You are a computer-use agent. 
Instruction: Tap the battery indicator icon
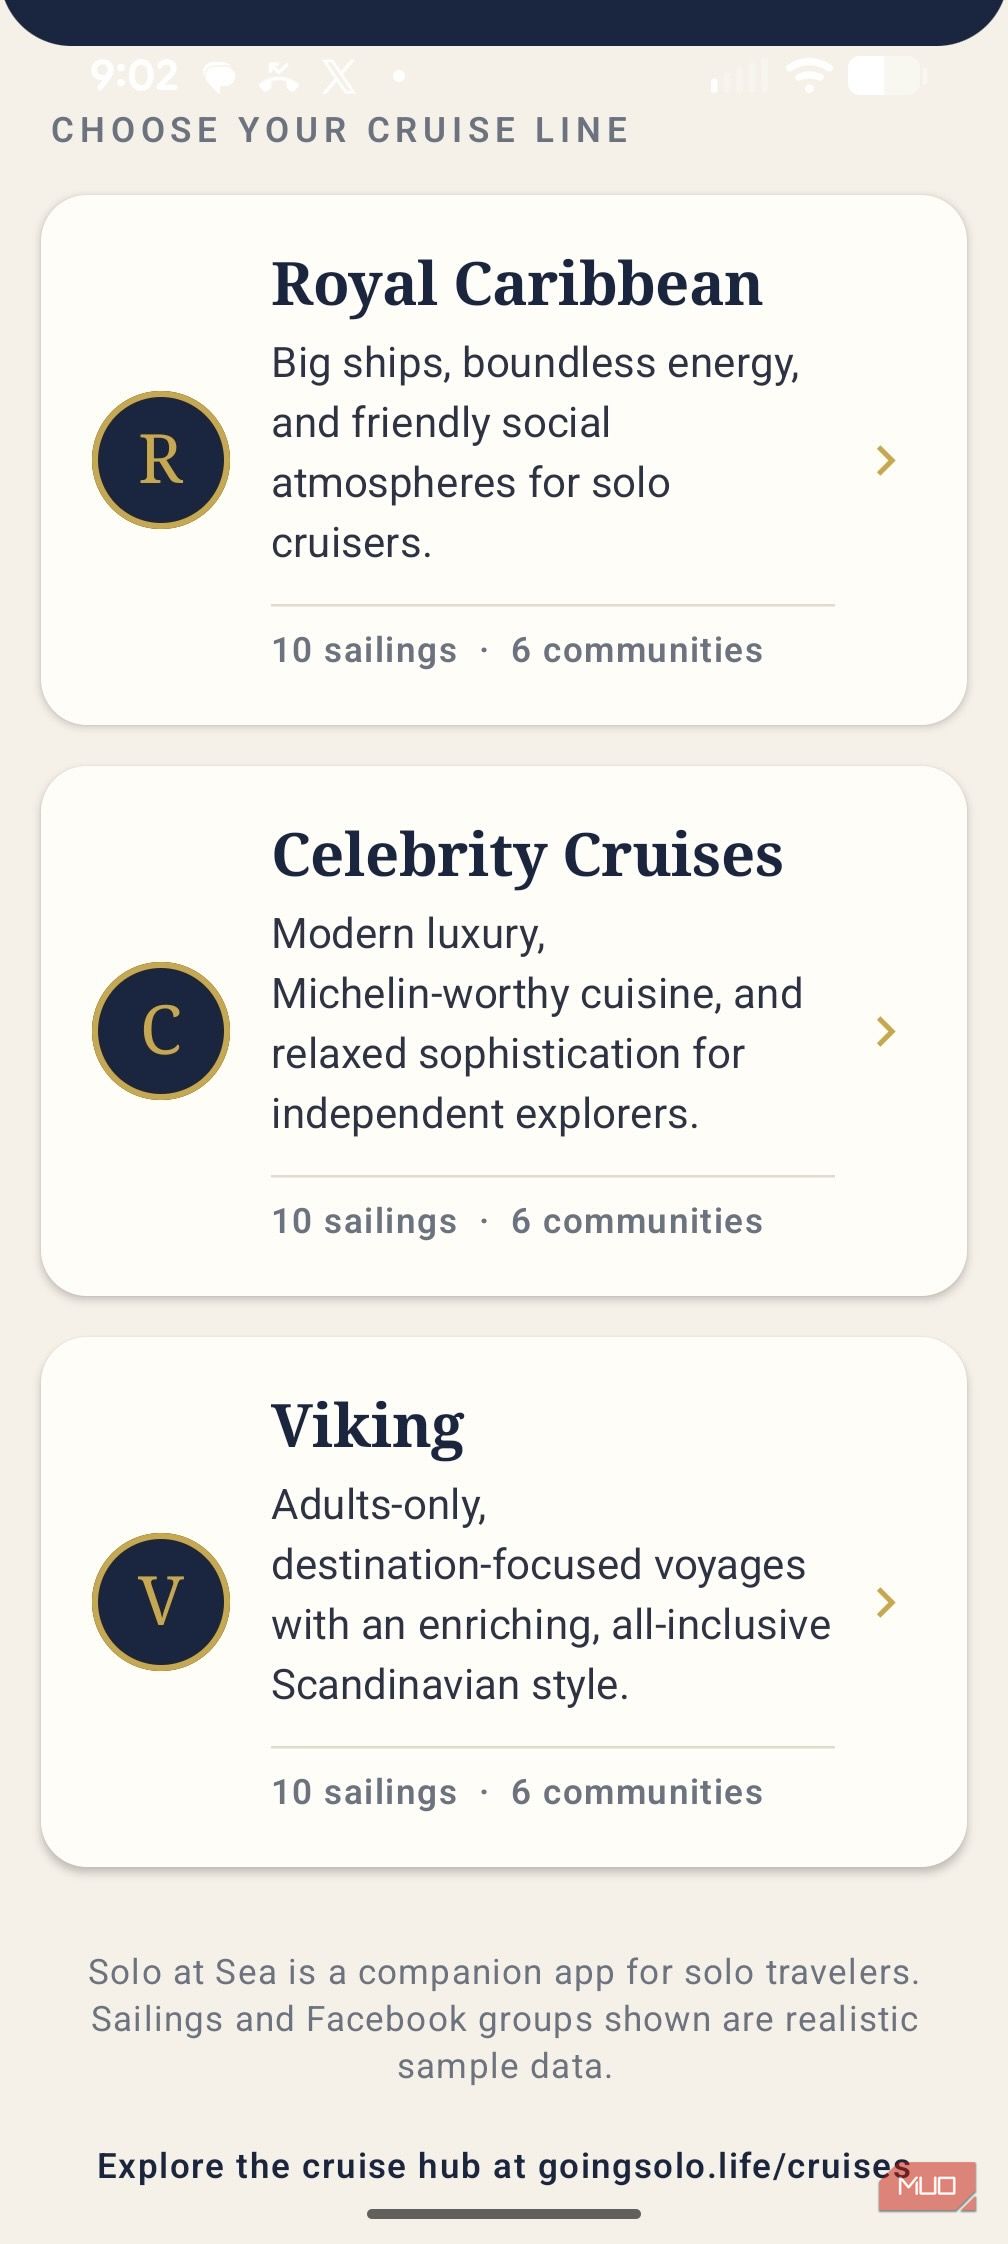pyautogui.click(x=888, y=75)
